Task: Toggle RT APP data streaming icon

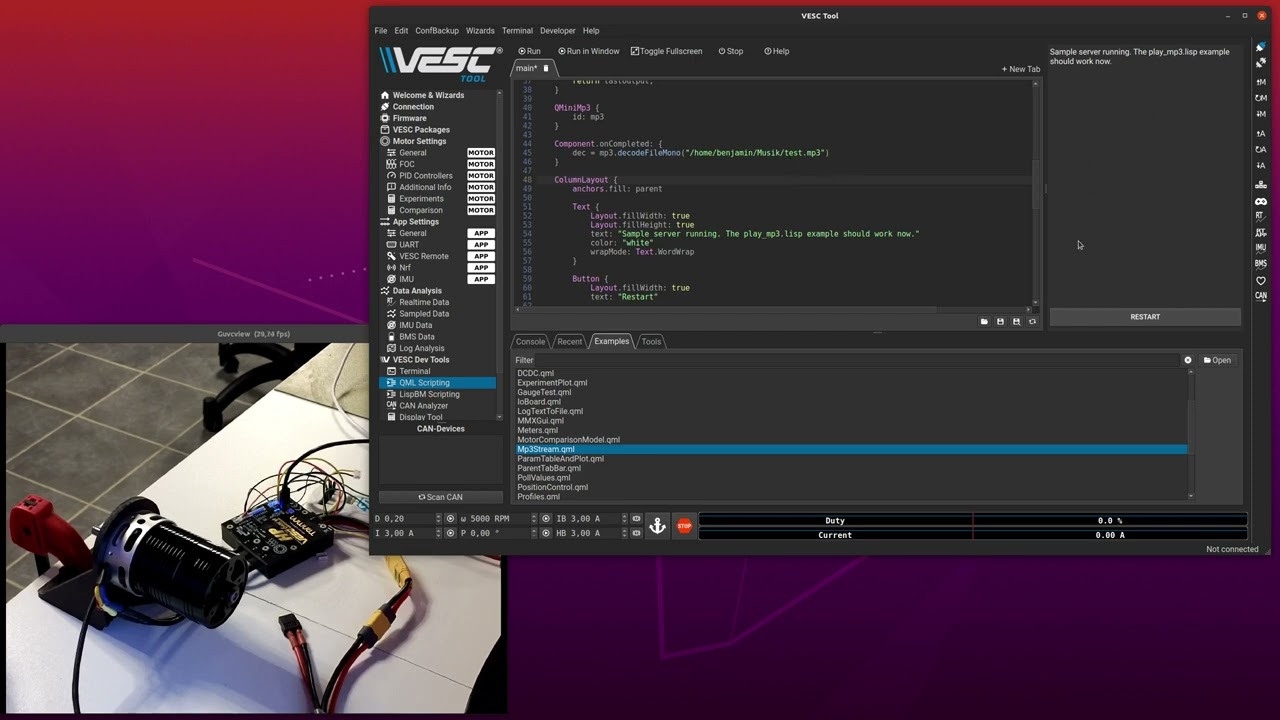Action: [1261, 232]
